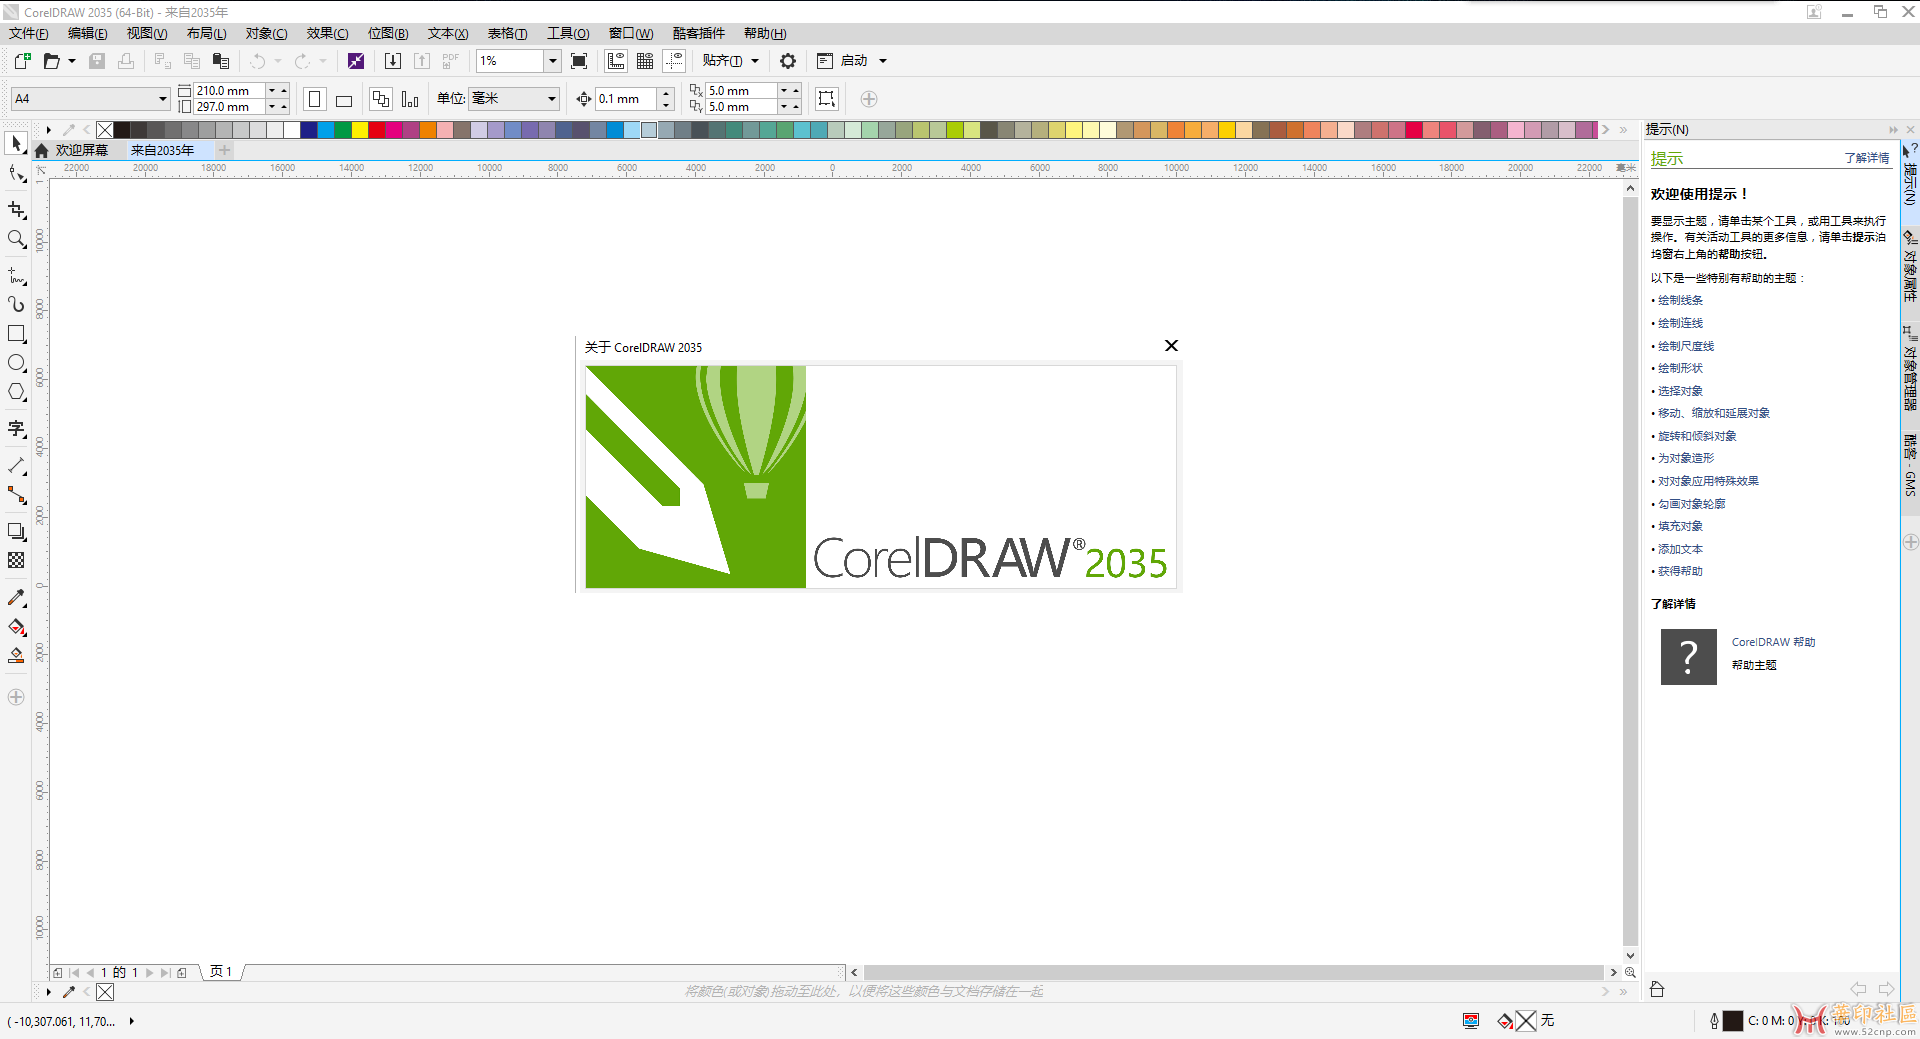Screen dimensions: 1920x1039
Task: Open the 文件(F) menu
Action: pyautogui.click(x=28, y=34)
